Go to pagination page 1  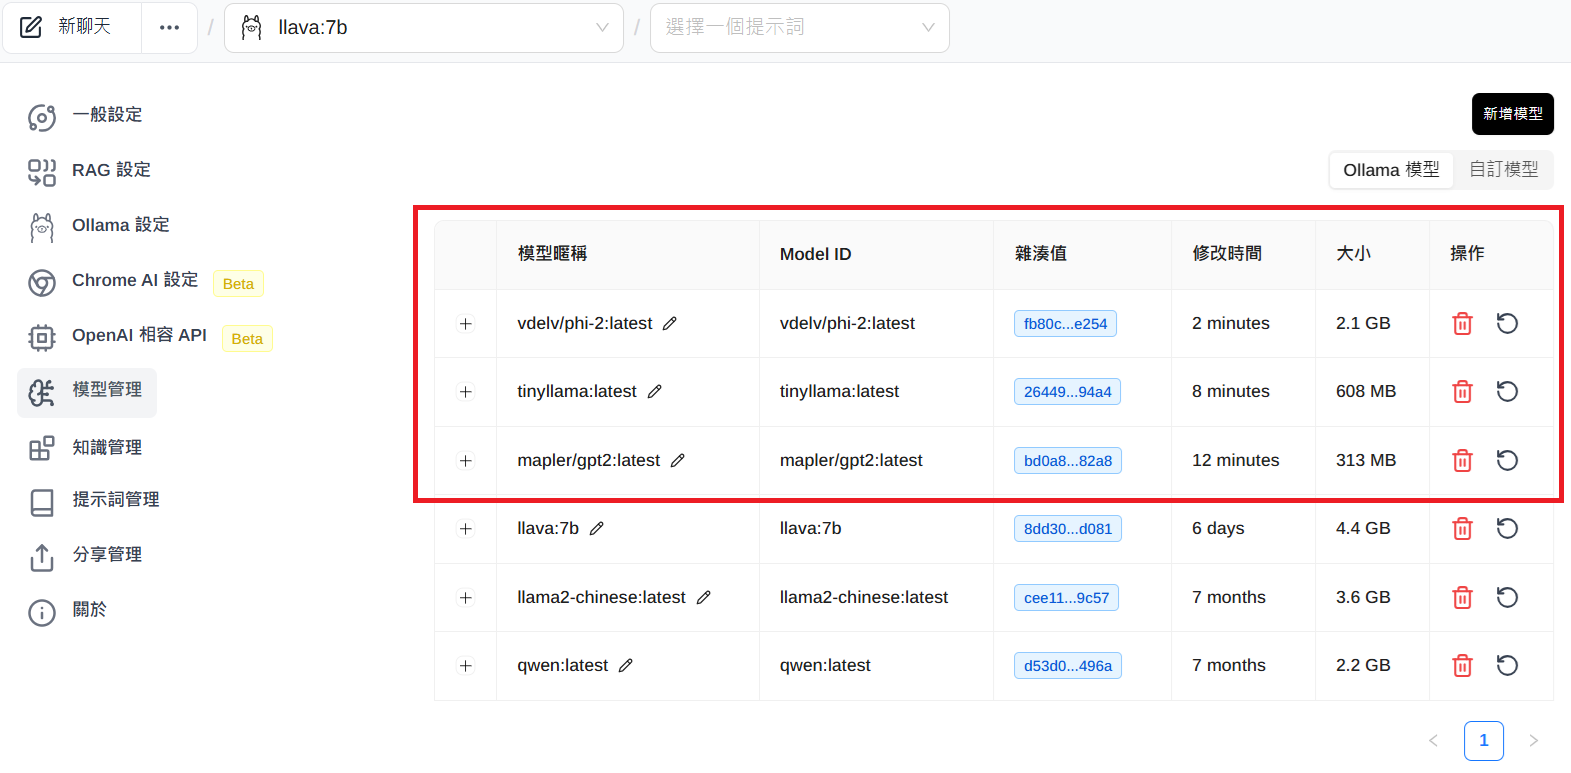point(1483,740)
